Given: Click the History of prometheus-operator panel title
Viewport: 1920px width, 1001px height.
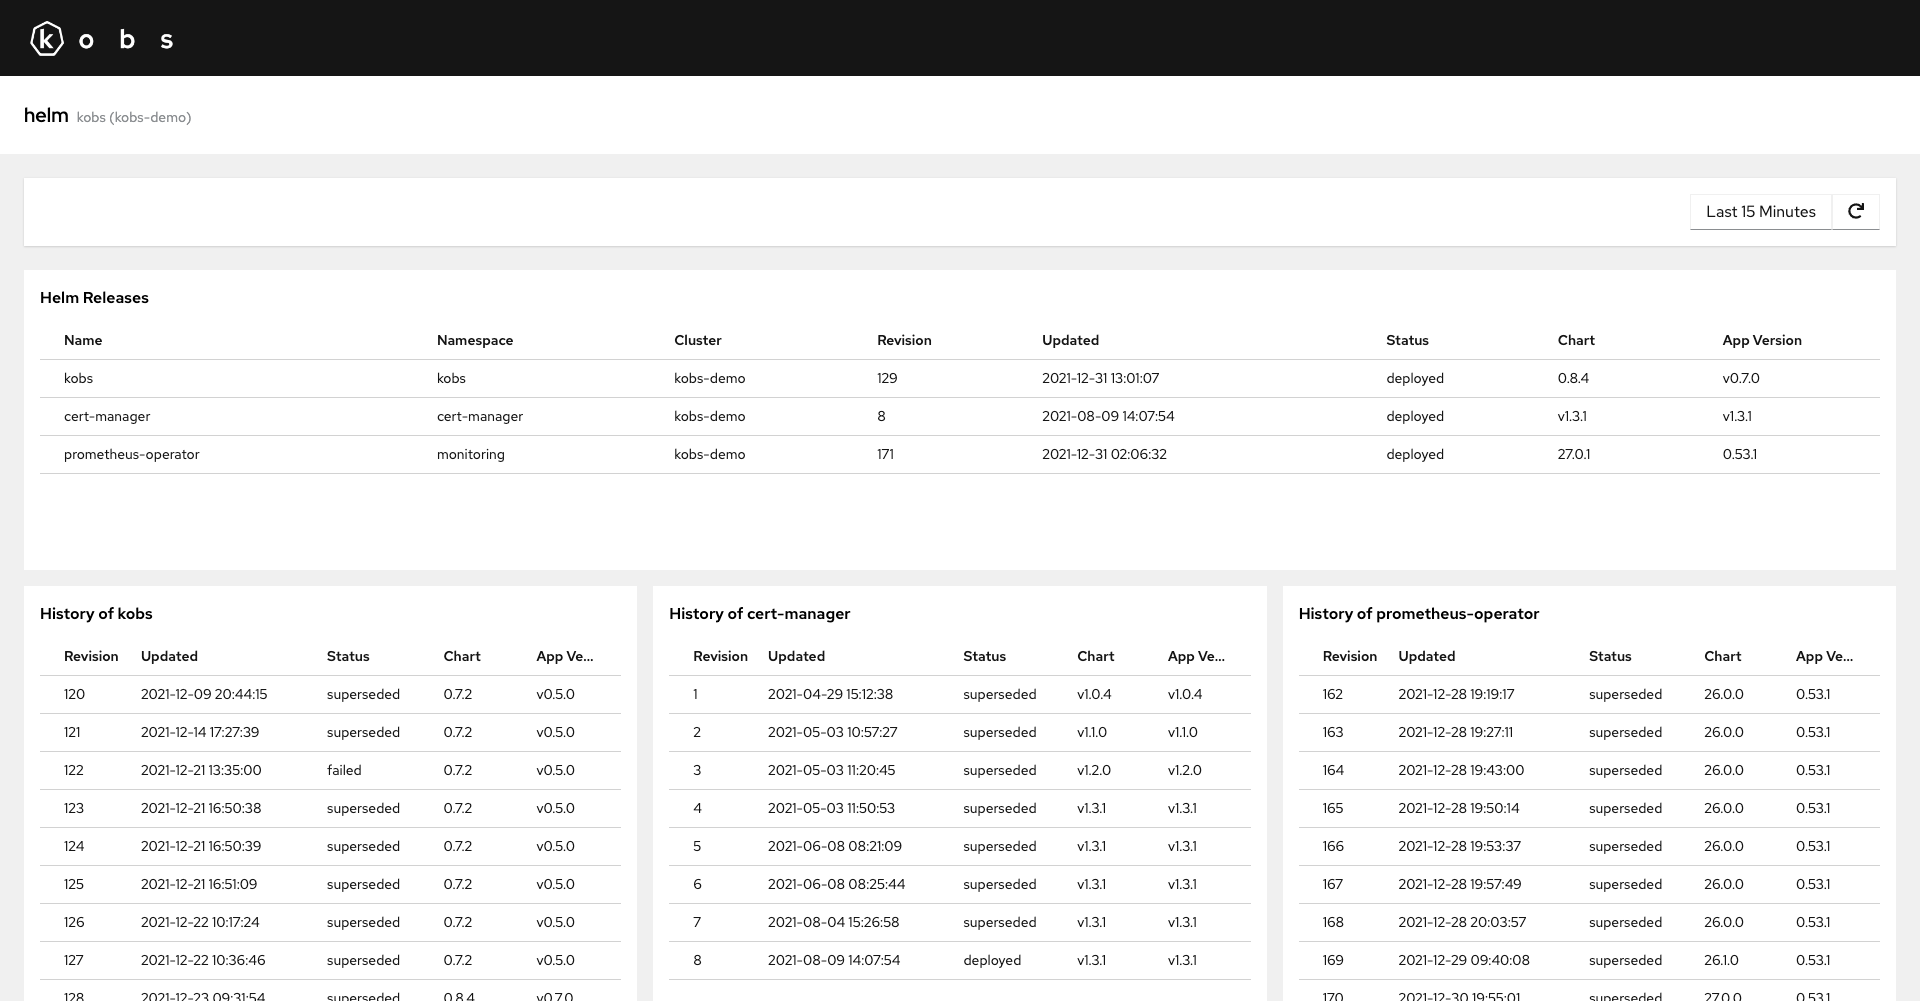Looking at the screenshot, I should tap(1418, 613).
